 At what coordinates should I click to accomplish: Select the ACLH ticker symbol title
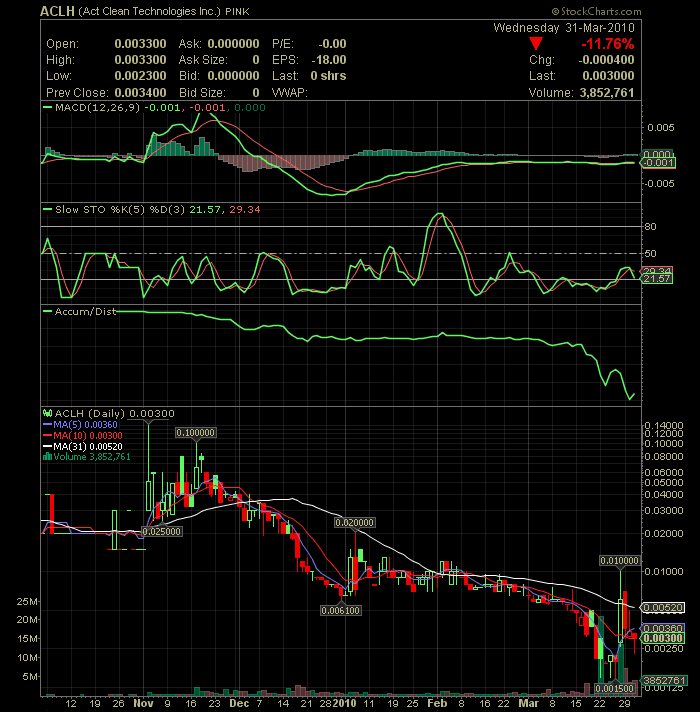coord(57,11)
